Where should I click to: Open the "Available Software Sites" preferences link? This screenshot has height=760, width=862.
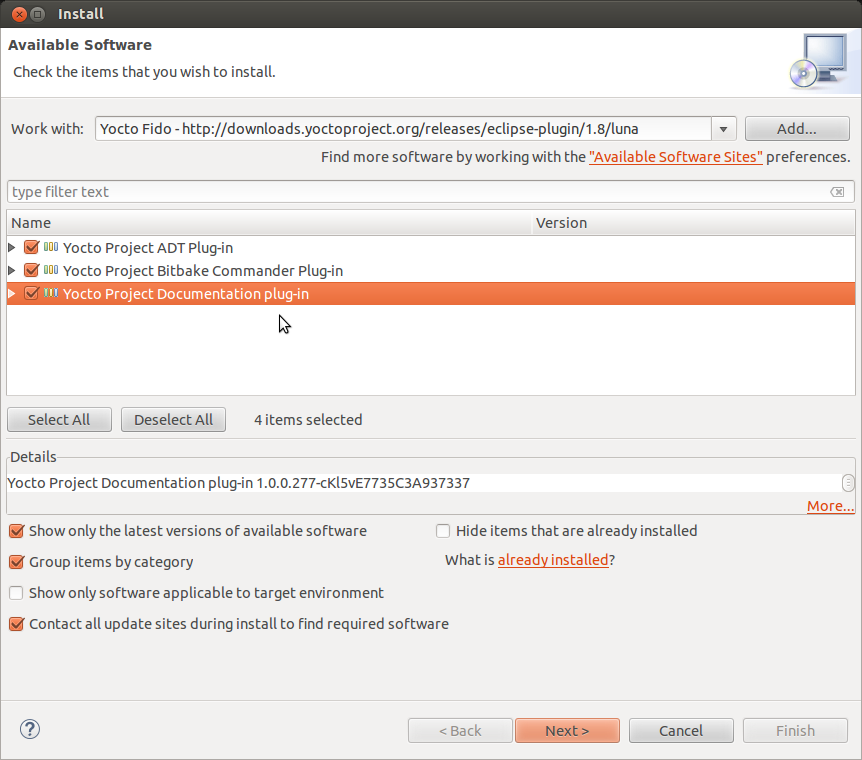[x=675, y=157]
